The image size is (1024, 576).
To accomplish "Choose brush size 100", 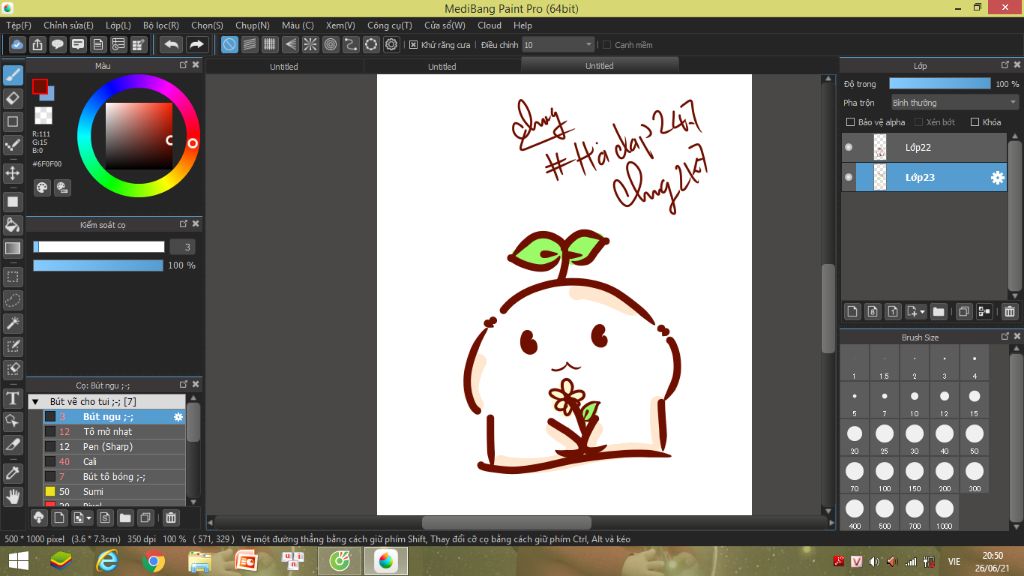I will pyautogui.click(x=884, y=476).
